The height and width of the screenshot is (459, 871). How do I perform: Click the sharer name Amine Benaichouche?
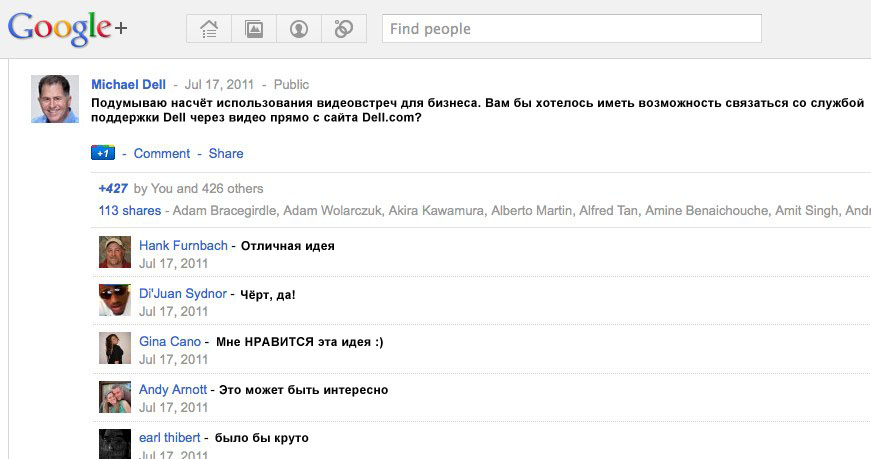tap(707, 211)
